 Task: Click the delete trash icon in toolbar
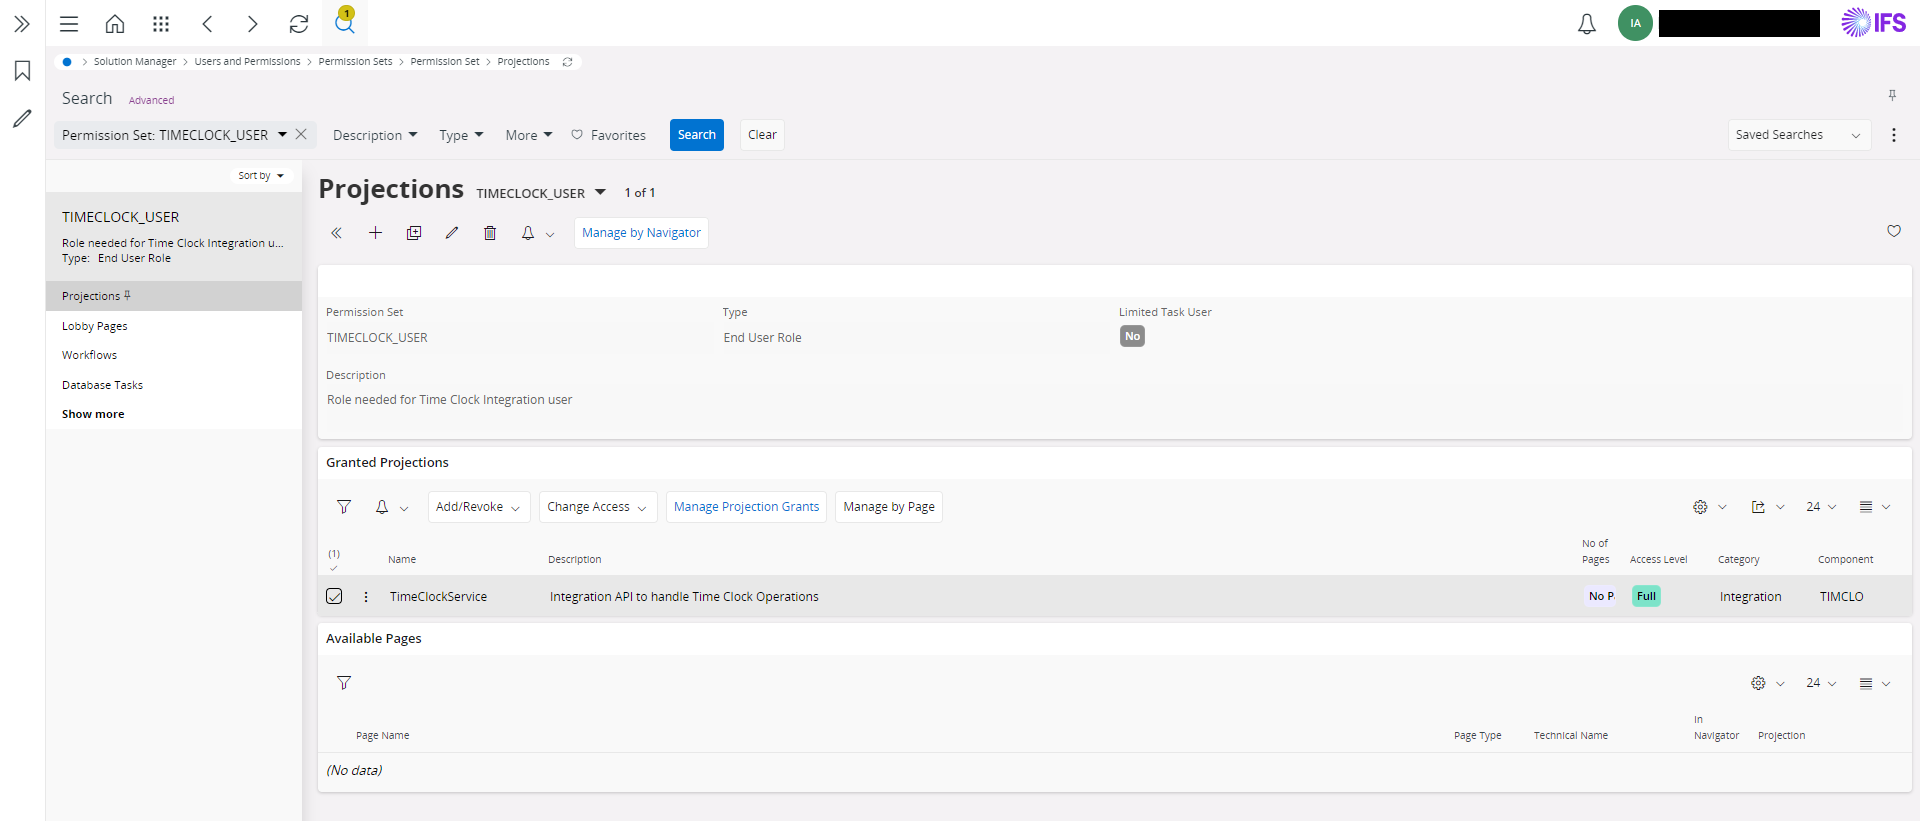click(x=490, y=233)
